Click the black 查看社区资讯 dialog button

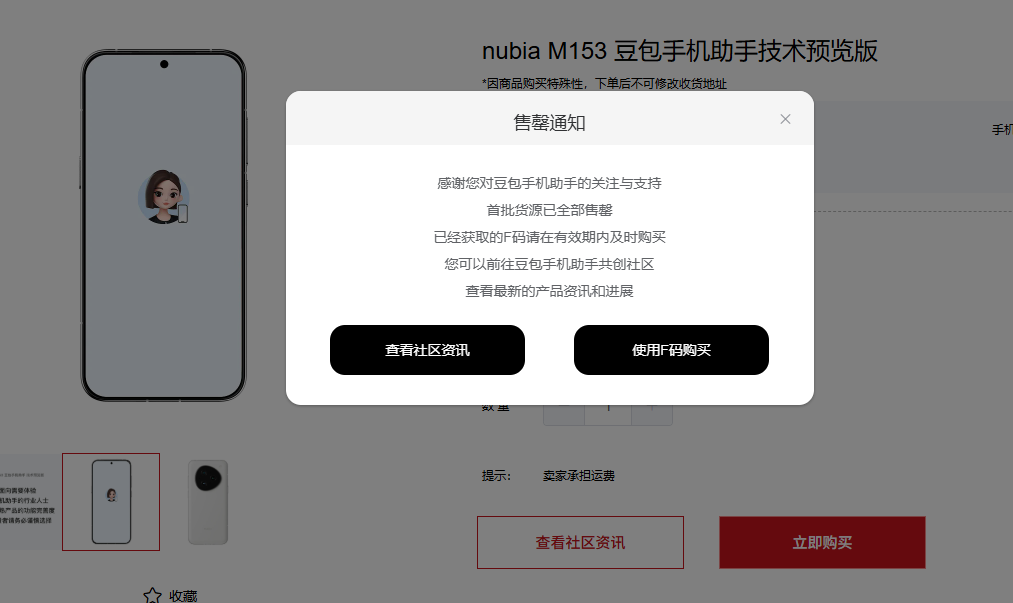pos(427,350)
